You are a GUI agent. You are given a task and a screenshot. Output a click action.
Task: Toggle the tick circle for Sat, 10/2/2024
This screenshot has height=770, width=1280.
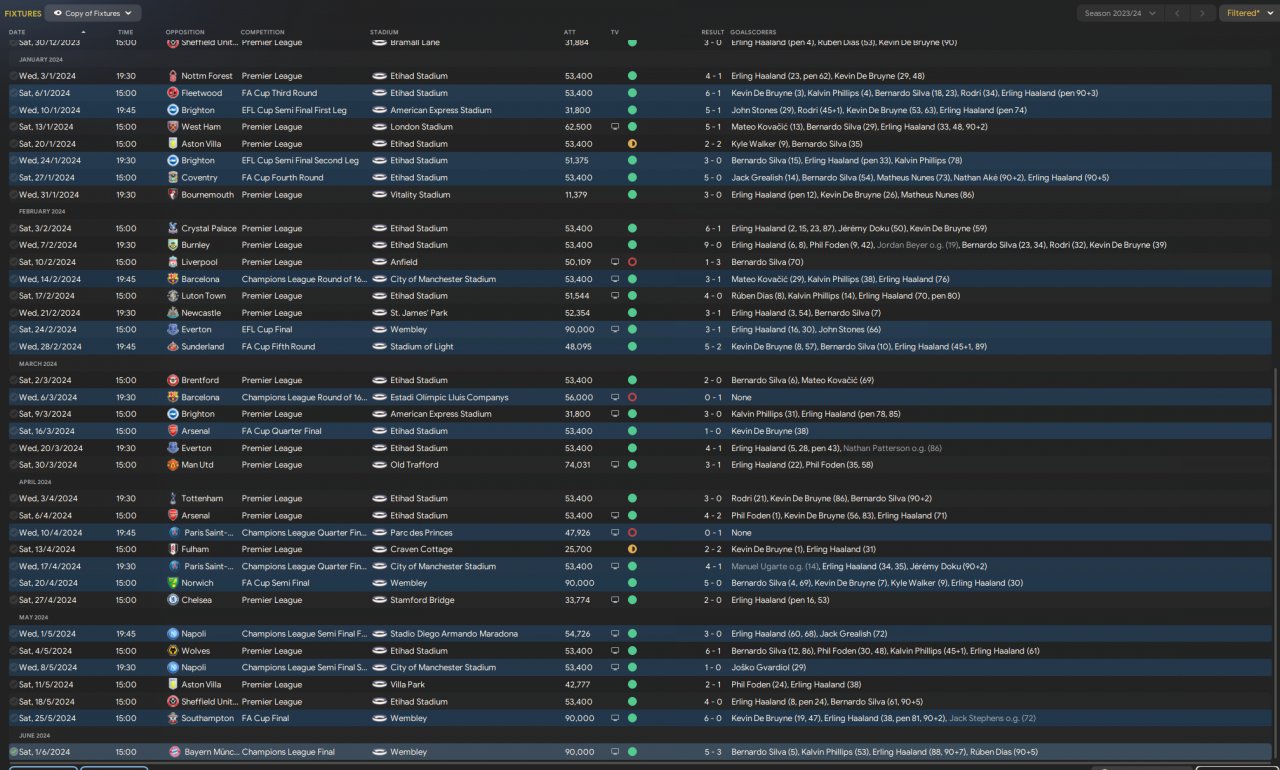[13, 262]
